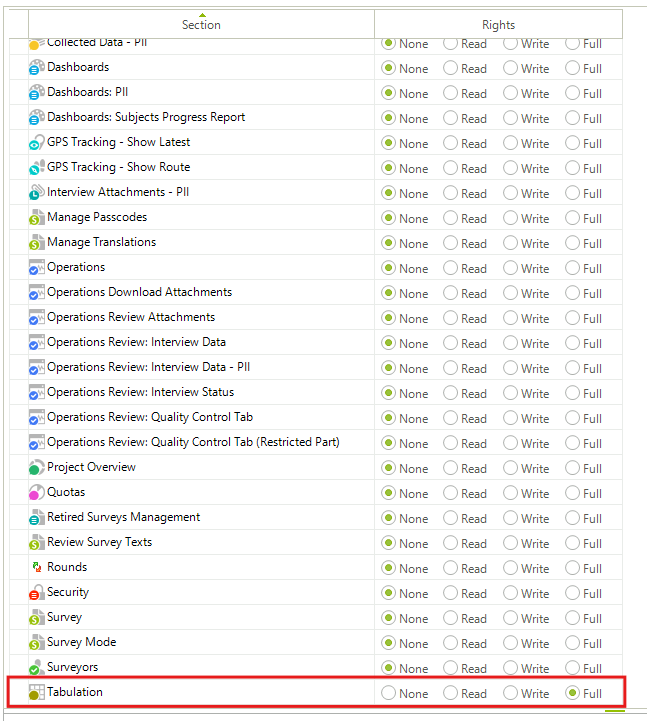Screen dimensions: 647x721
Task: Select the Operations Review: Quality Control Tab (Restricted Part) row
Action: click(x=316, y=442)
